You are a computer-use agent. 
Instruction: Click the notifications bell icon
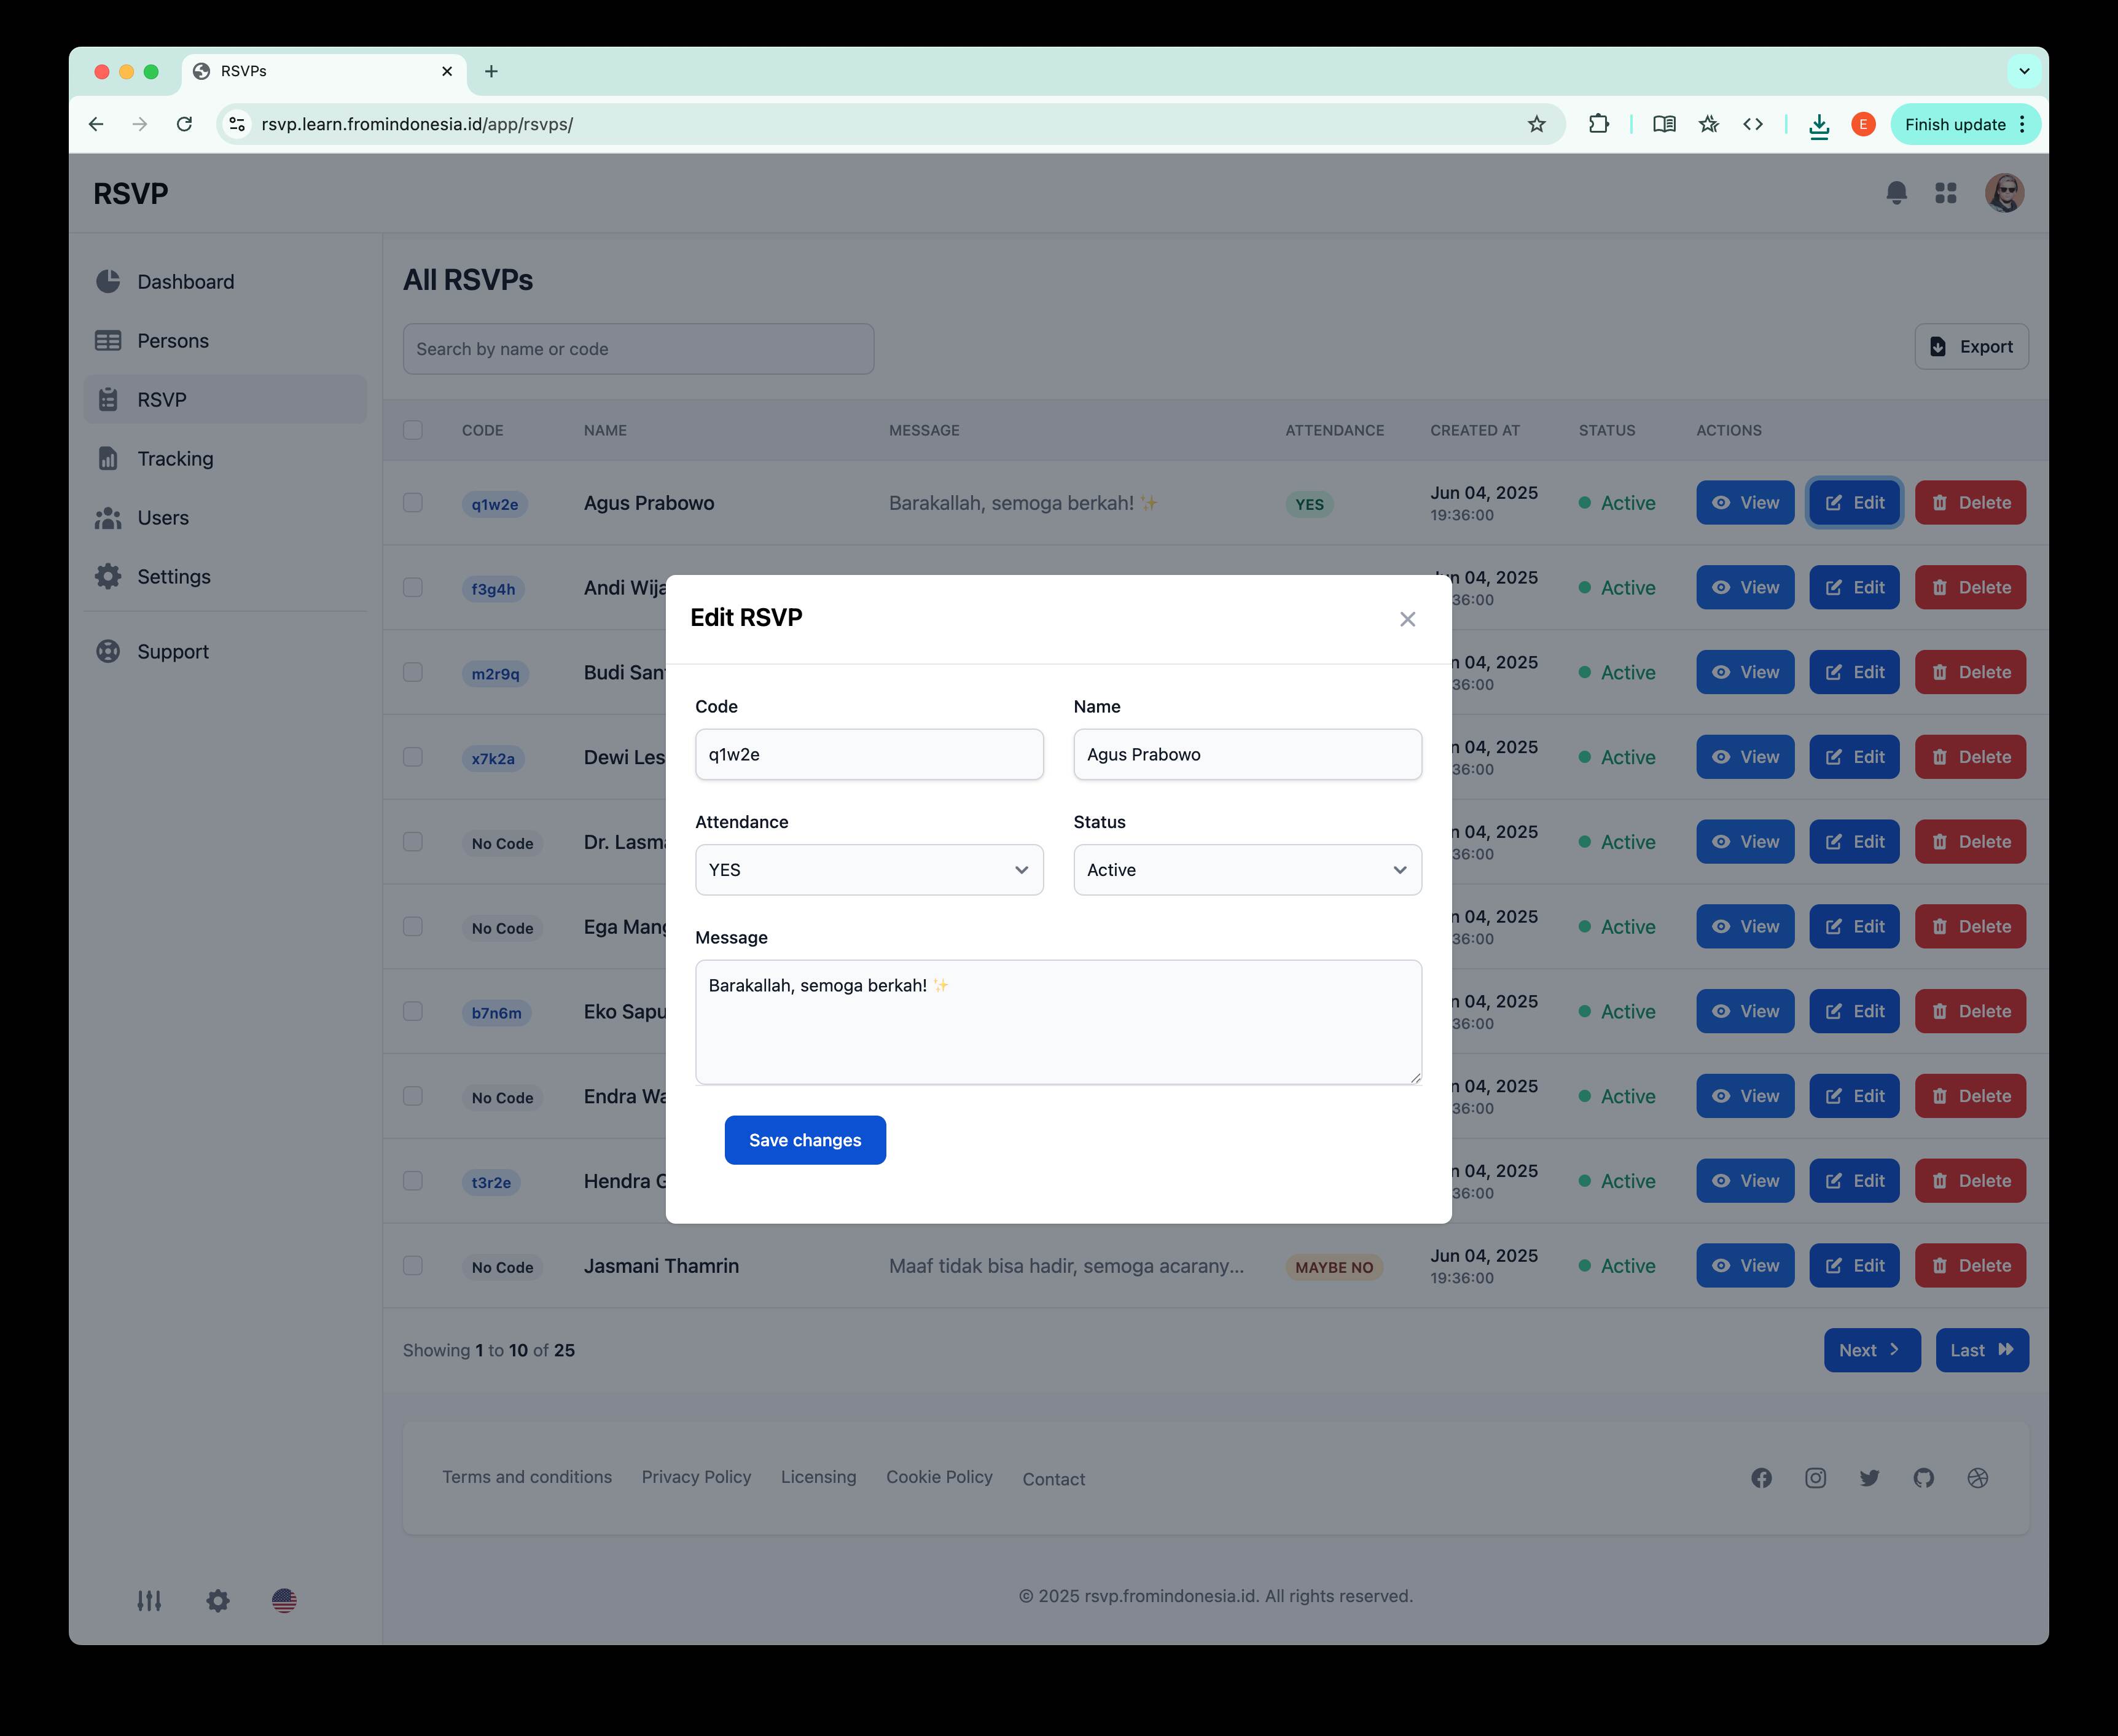pyautogui.click(x=1896, y=193)
